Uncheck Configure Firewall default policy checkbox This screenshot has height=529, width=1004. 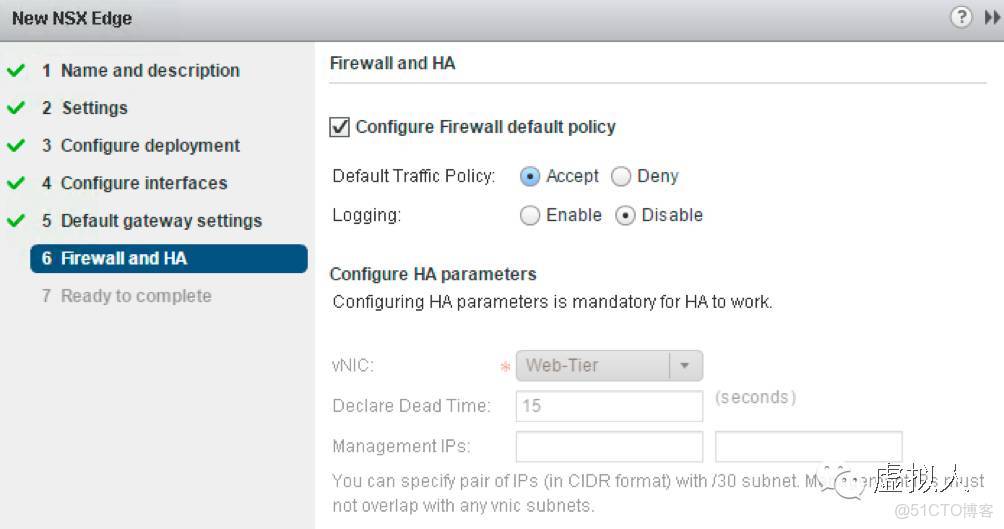(340, 127)
